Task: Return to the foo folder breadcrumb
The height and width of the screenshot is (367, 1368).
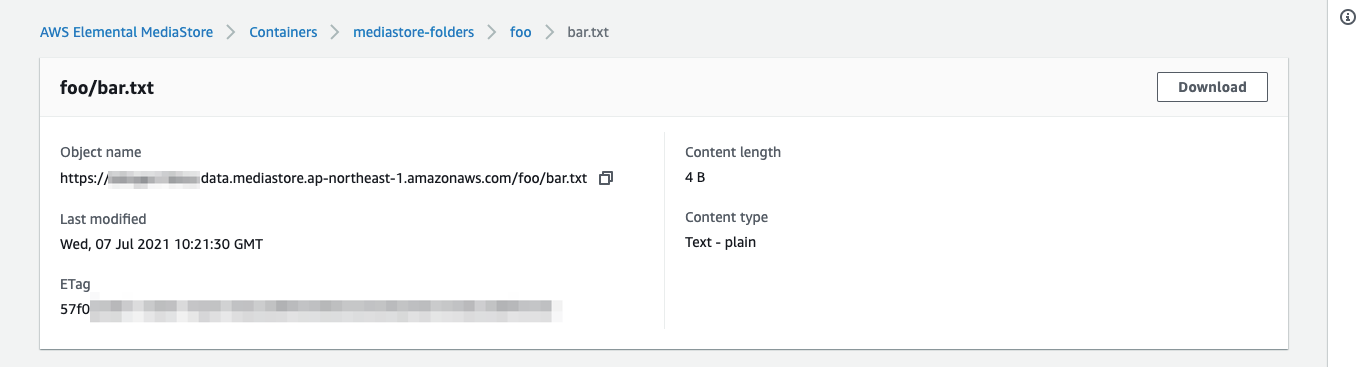Action: click(x=520, y=32)
